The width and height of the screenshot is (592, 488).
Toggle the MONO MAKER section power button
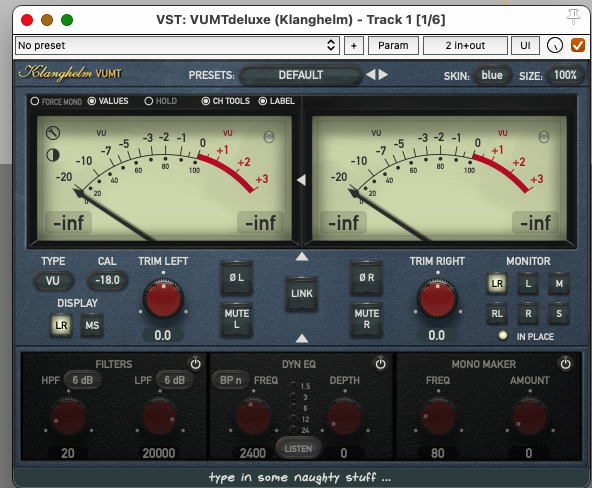pyautogui.click(x=565, y=364)
